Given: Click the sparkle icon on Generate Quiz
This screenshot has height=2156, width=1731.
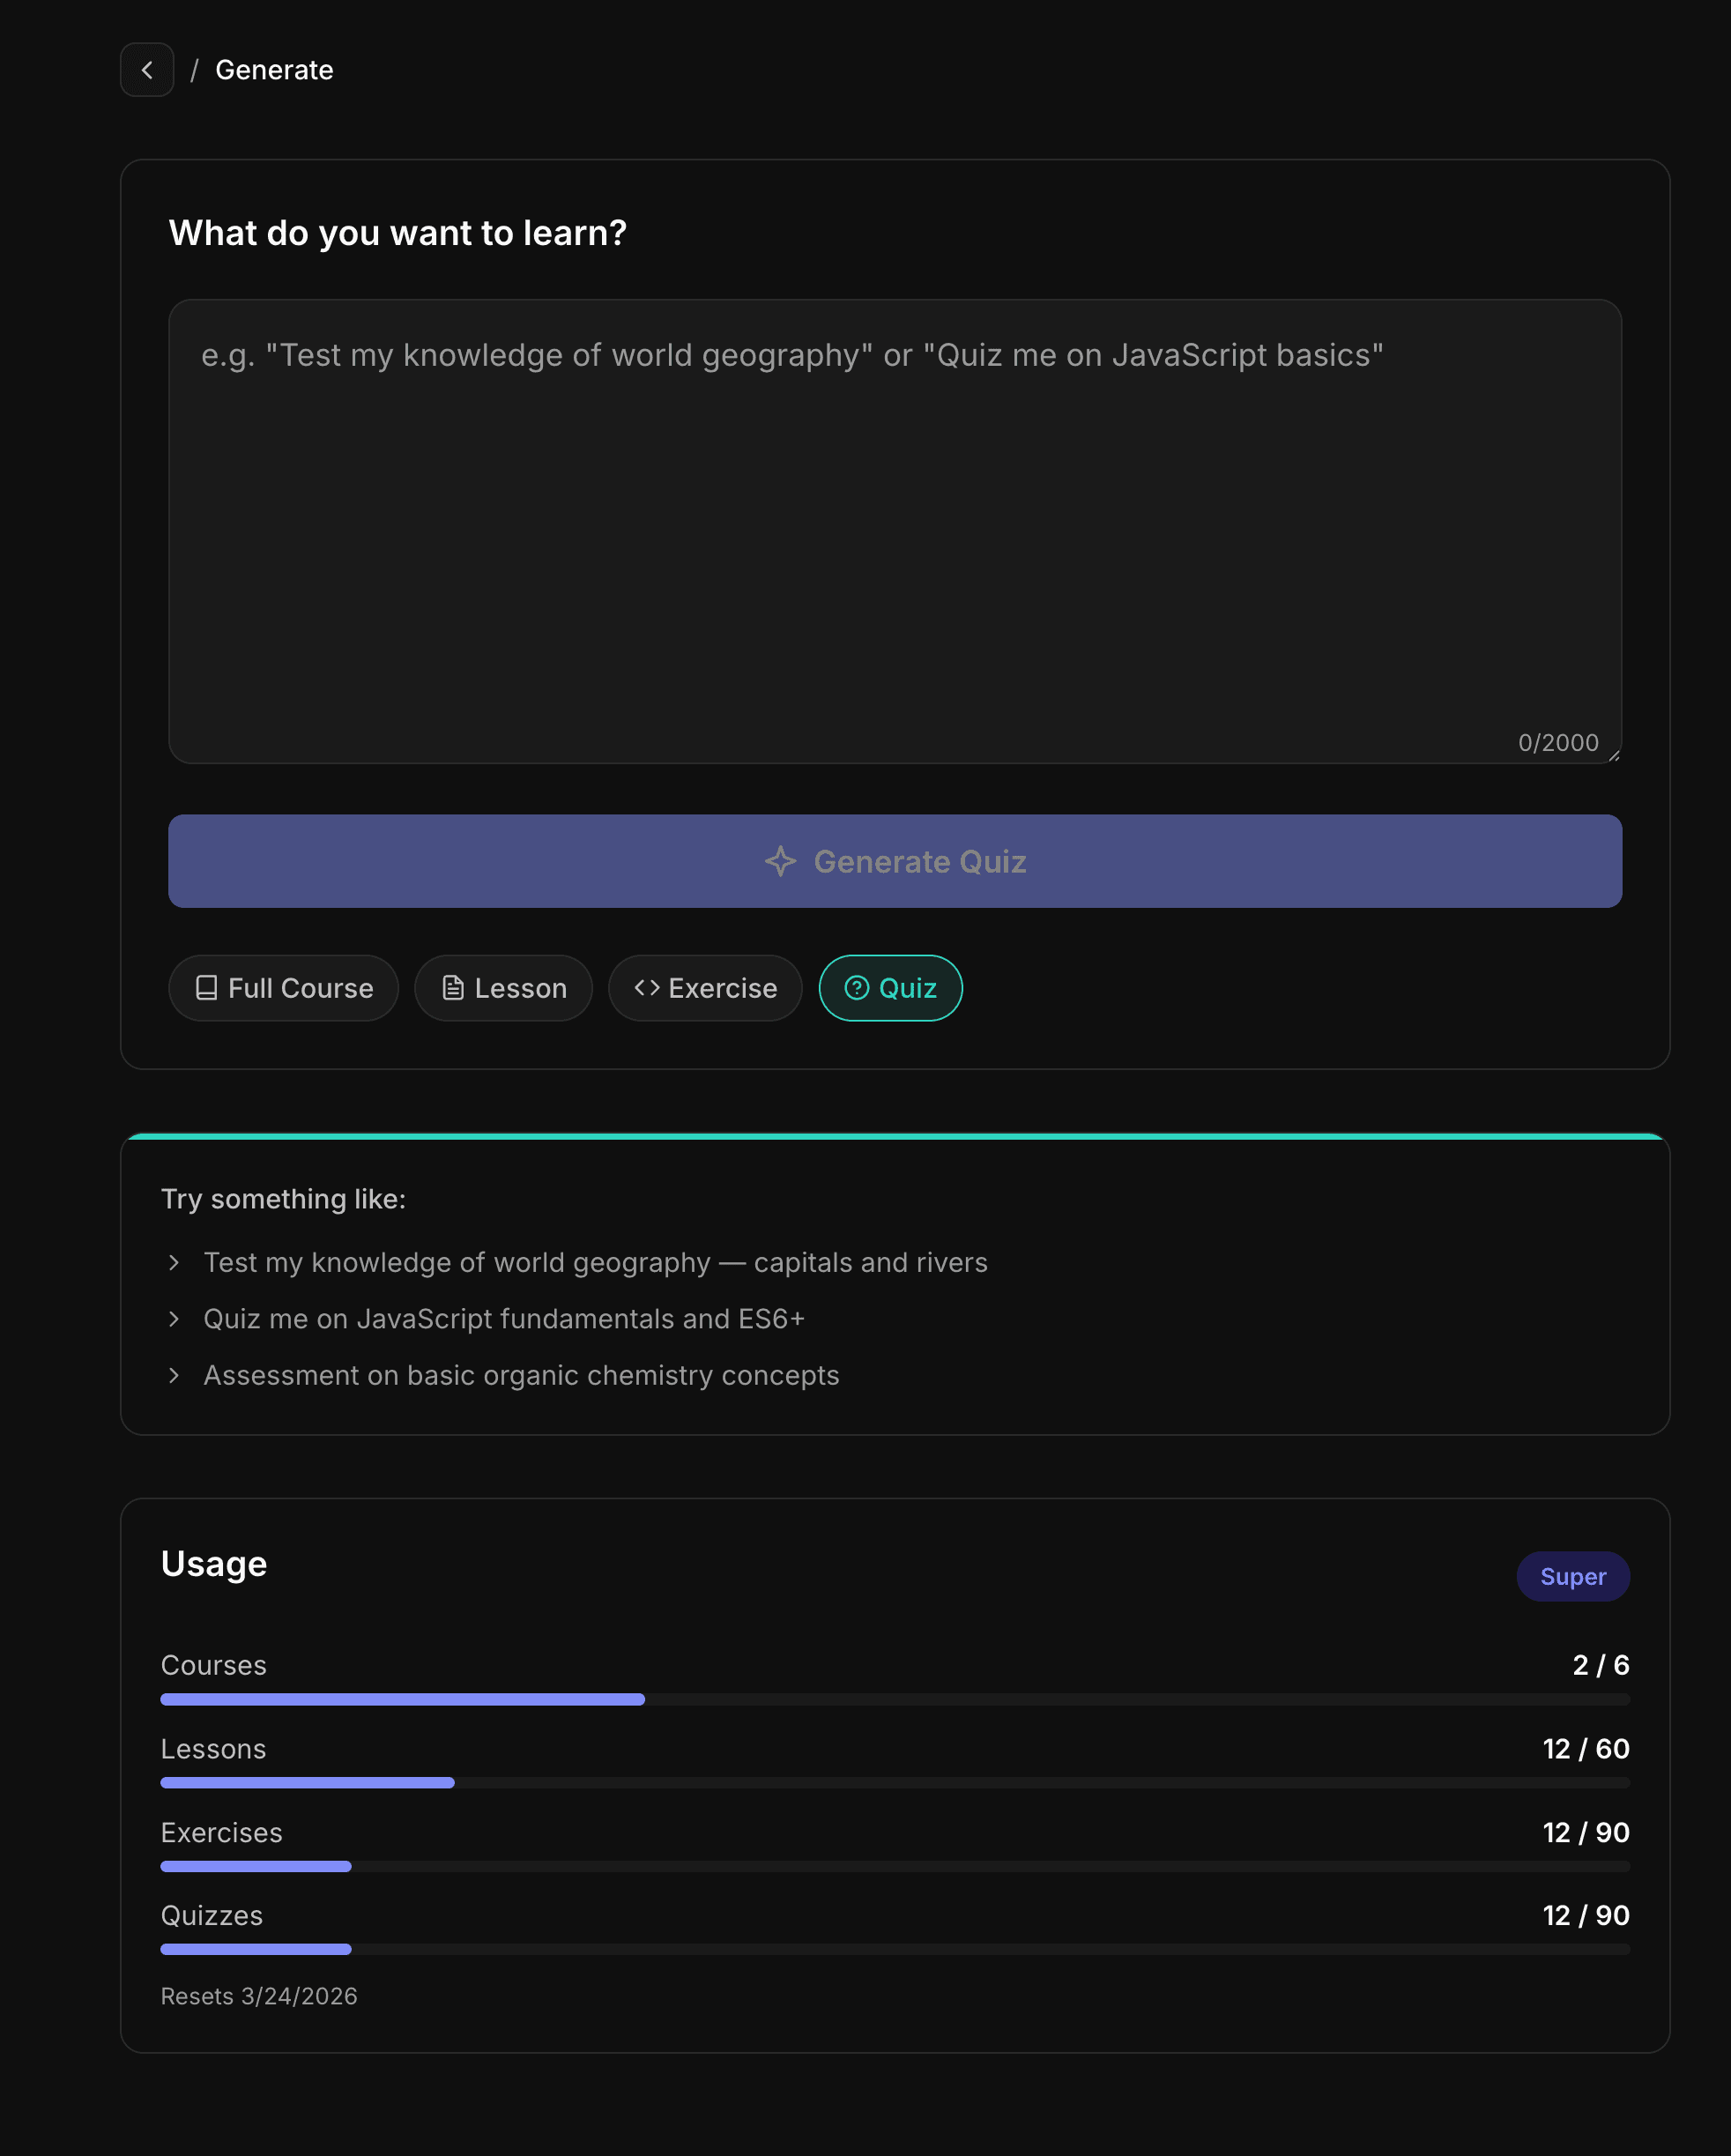Looking at the screenshot, I should click(780, 861).
